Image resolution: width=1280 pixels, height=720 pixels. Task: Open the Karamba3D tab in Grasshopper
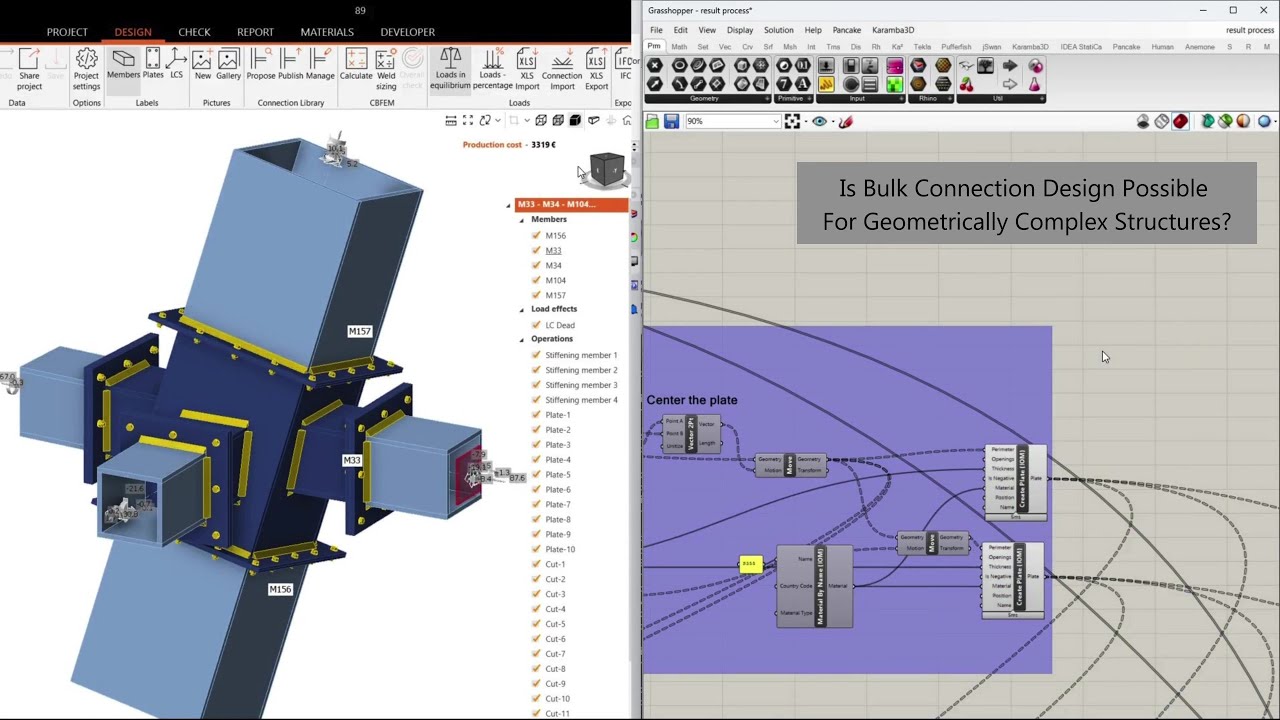(1030, 47)
